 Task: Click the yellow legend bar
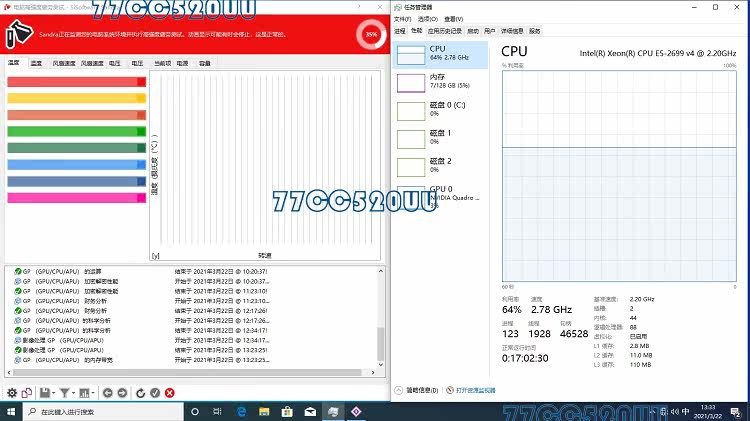77,99
